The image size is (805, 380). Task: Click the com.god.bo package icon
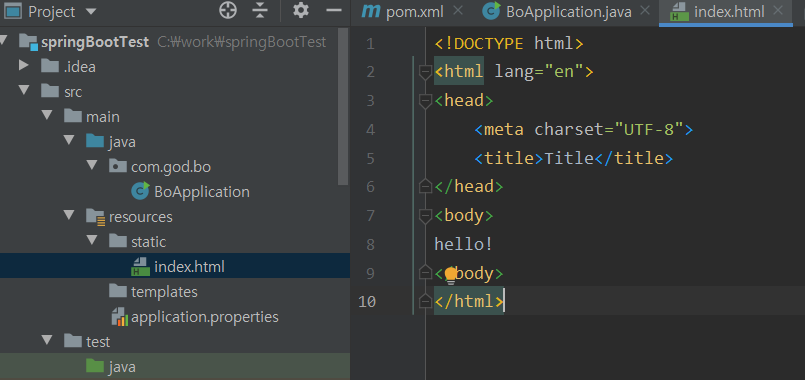point(118,166)
